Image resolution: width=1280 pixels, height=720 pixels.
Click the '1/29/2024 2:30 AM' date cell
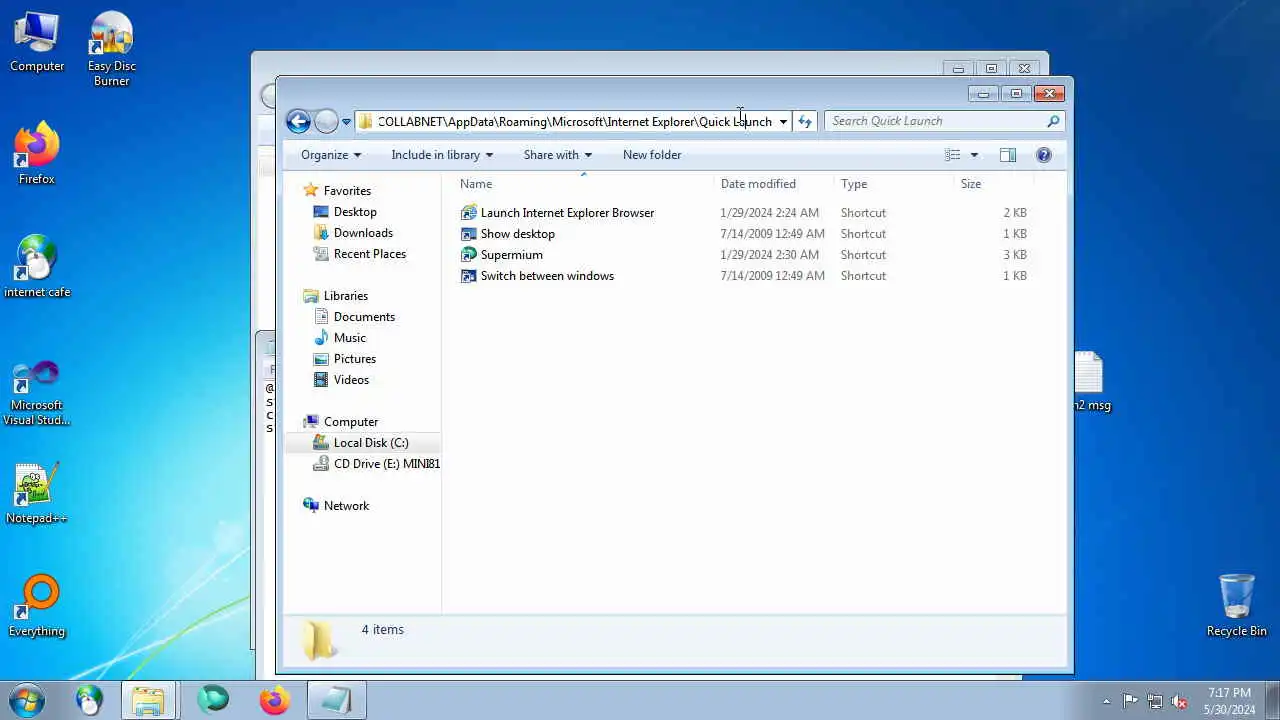point(769,255)
